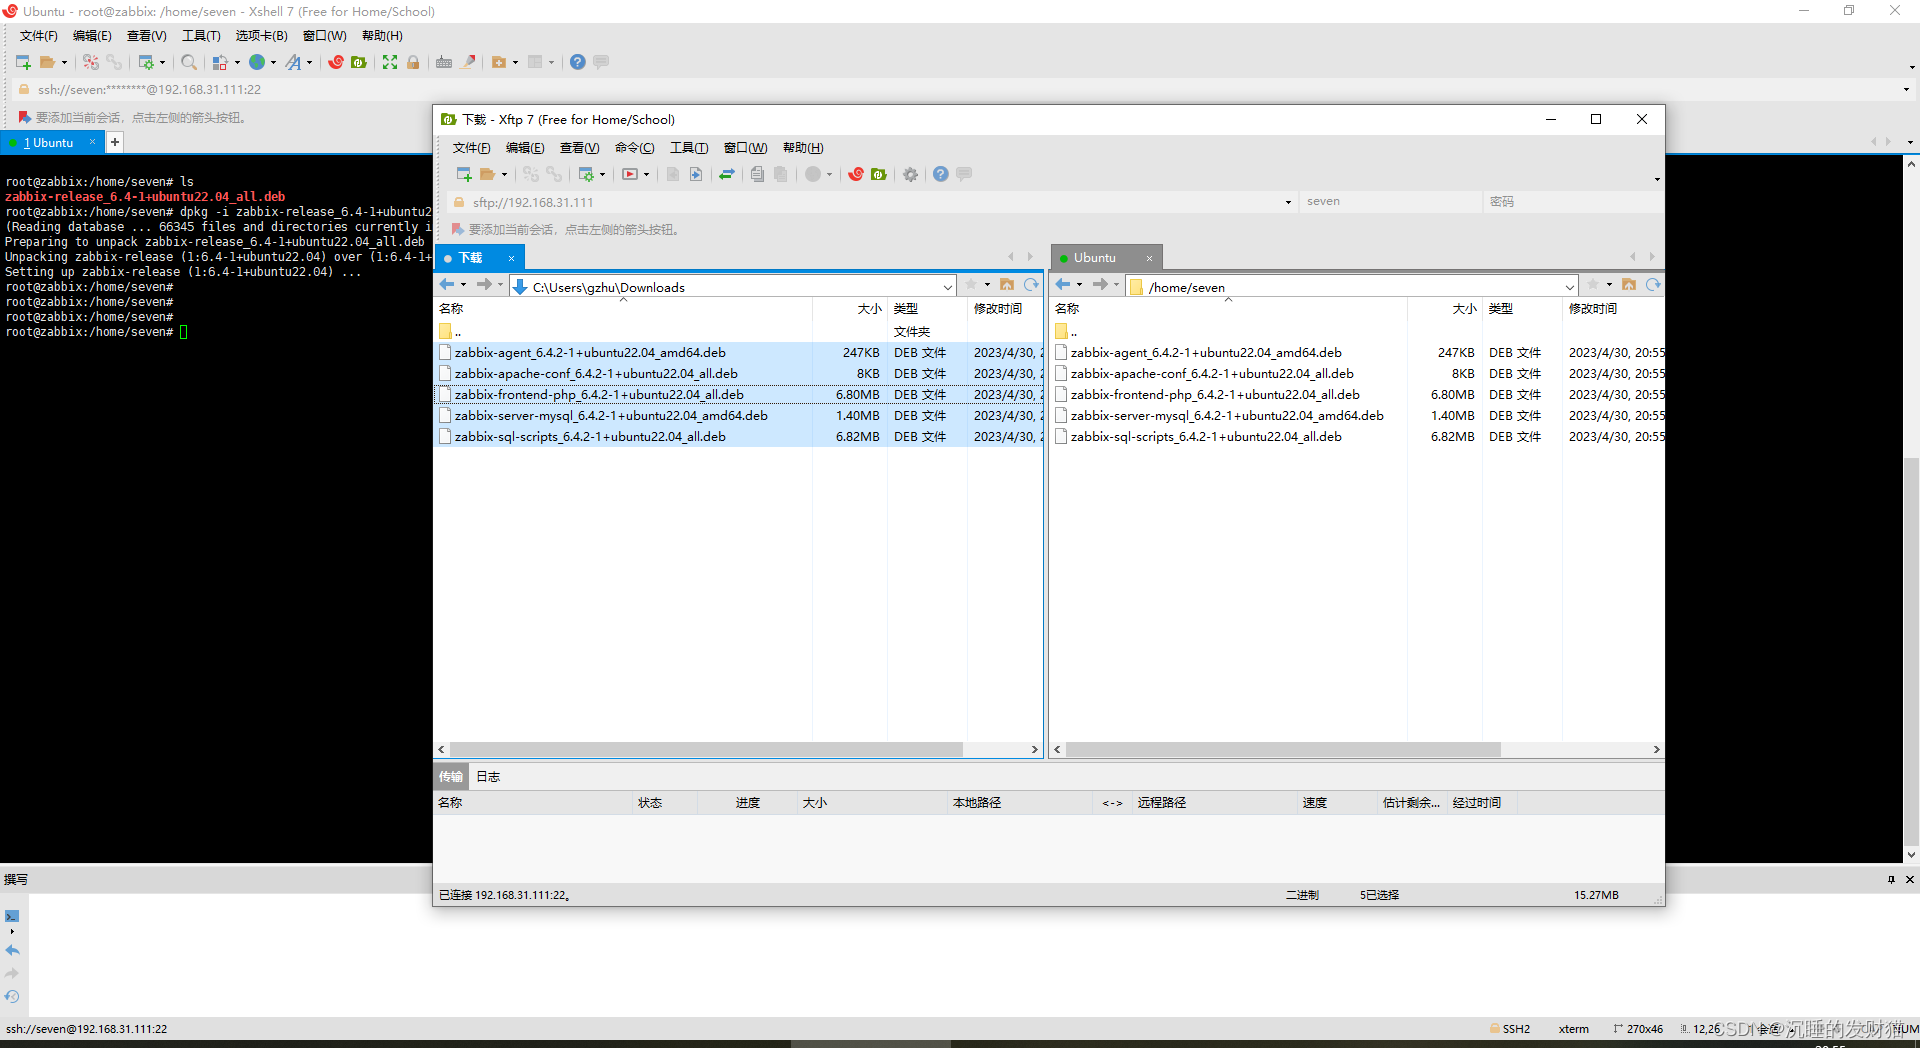1920x1048 pixels.
Task: Click local pane horizontal scrollbar
Action: [x=706, y=749]
